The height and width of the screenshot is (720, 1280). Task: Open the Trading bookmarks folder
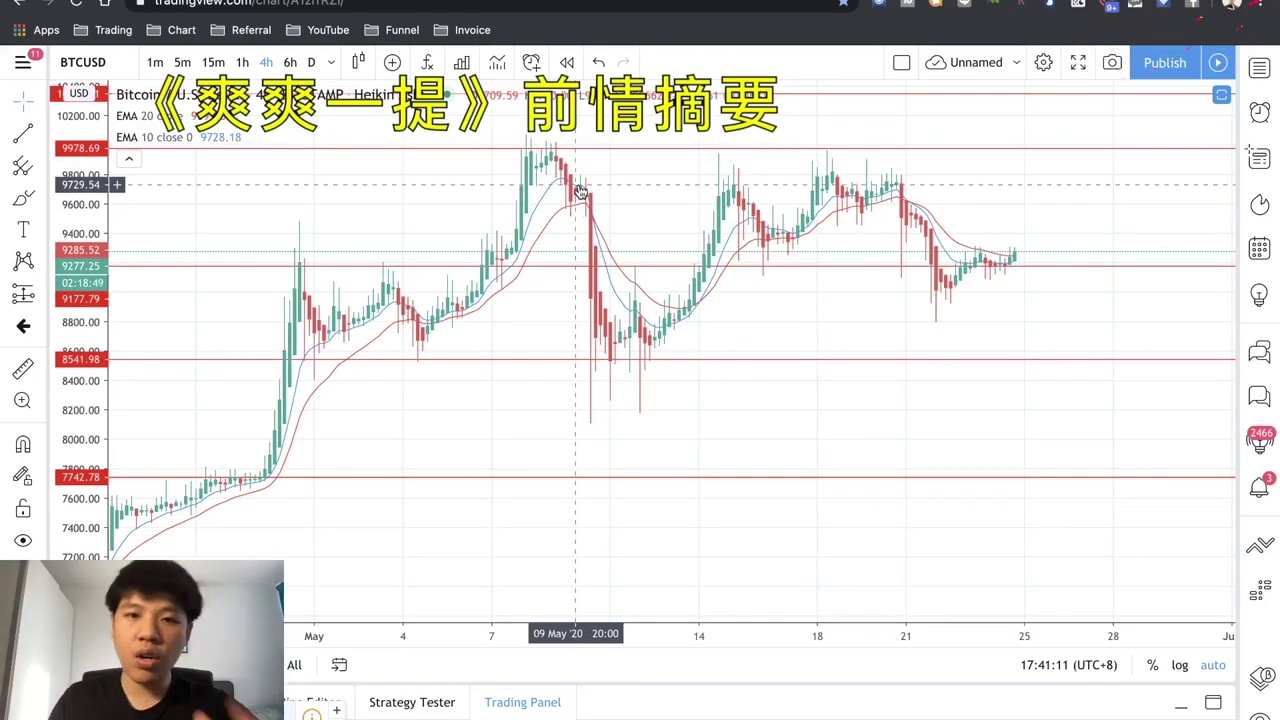tap(103, 30)
